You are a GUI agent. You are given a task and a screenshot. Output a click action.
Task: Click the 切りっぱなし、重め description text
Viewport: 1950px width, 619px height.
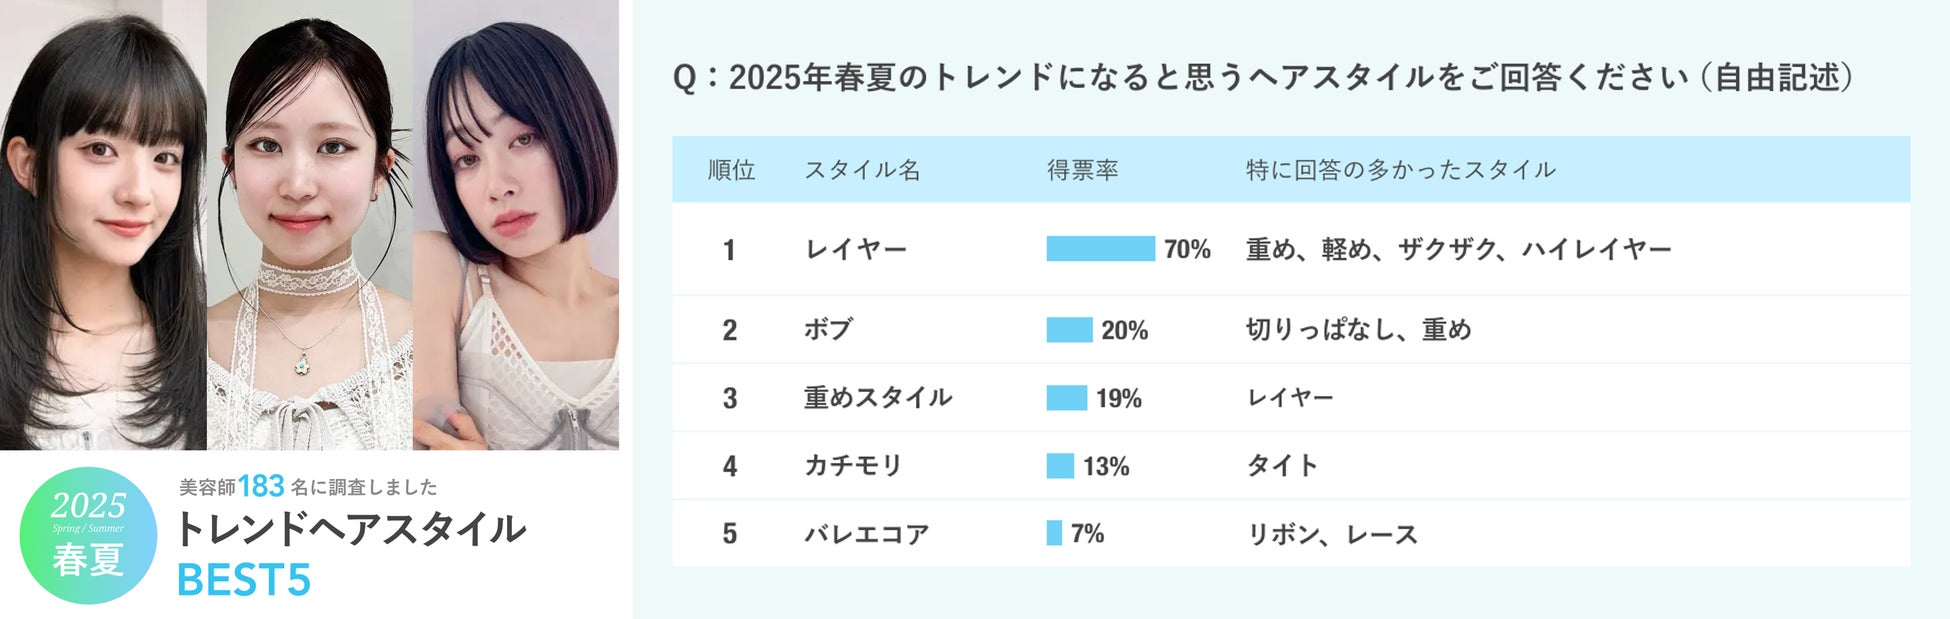1358,330
